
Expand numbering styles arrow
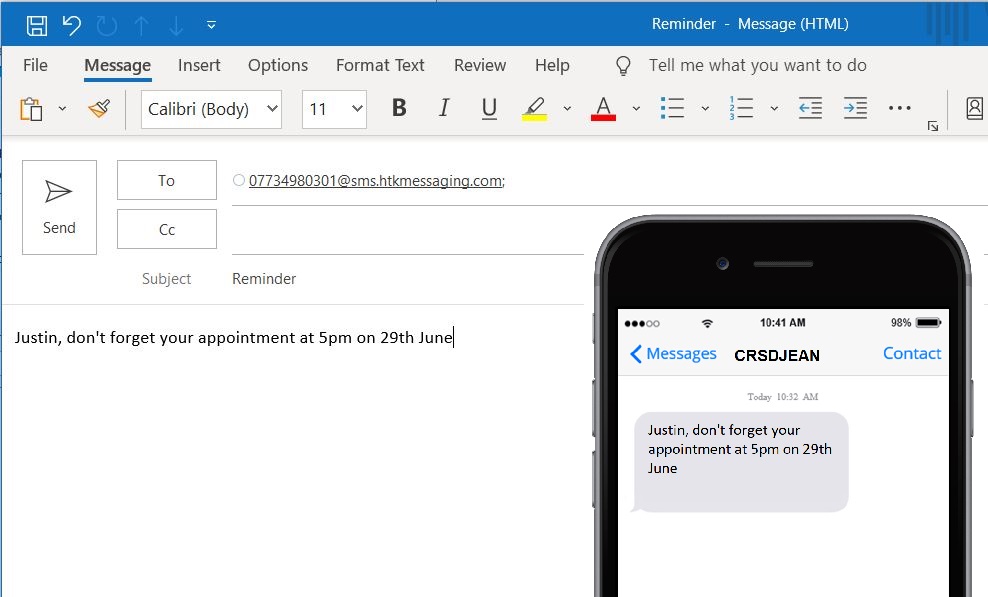774,108
